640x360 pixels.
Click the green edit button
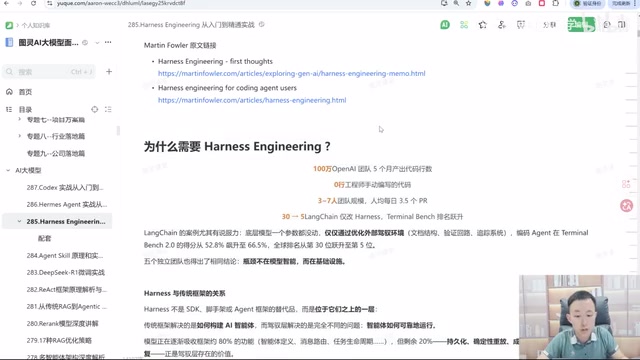pyautogui.click(x=581, y=24)
